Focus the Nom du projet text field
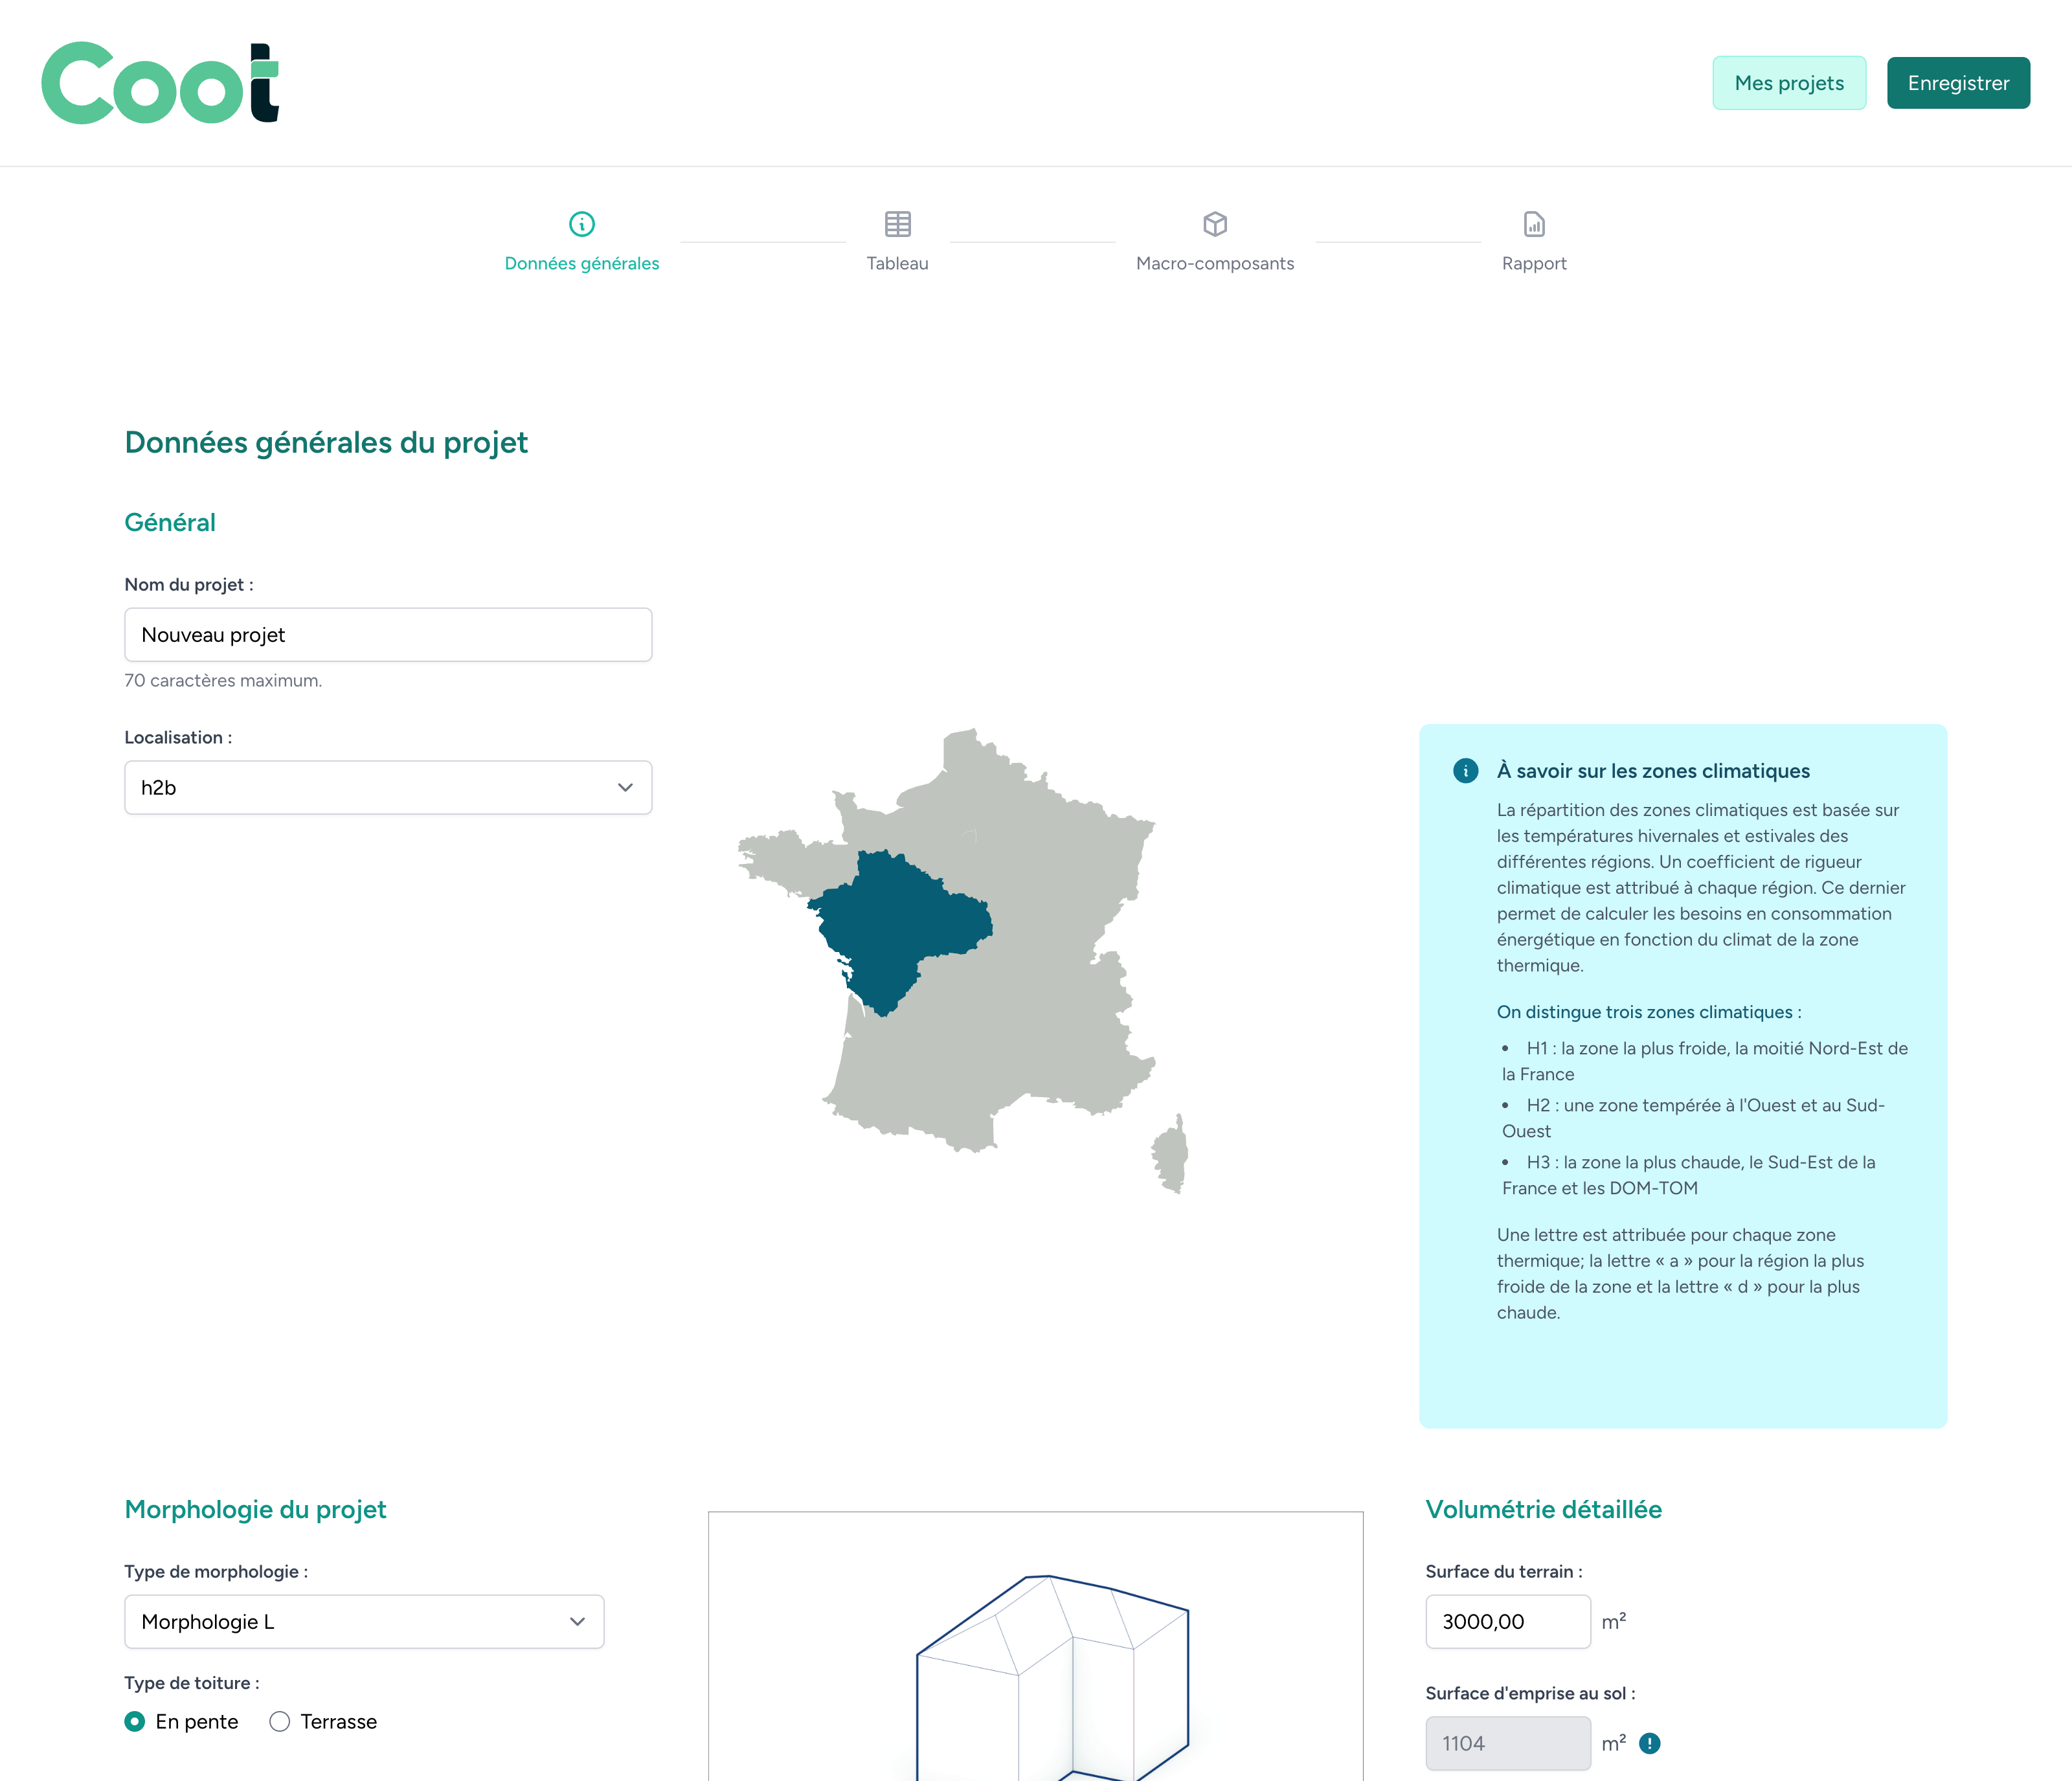 388,635
